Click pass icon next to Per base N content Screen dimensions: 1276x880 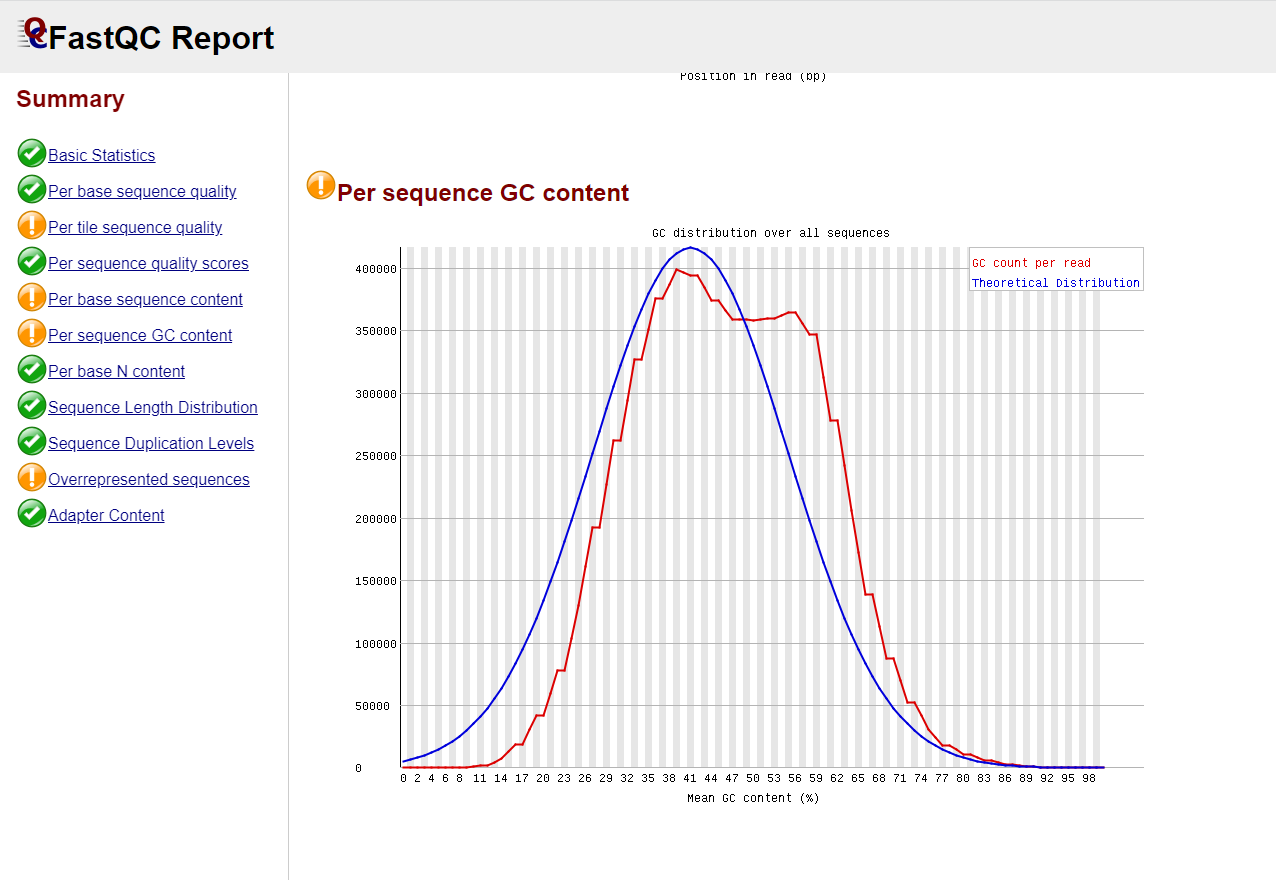point(32,370)
